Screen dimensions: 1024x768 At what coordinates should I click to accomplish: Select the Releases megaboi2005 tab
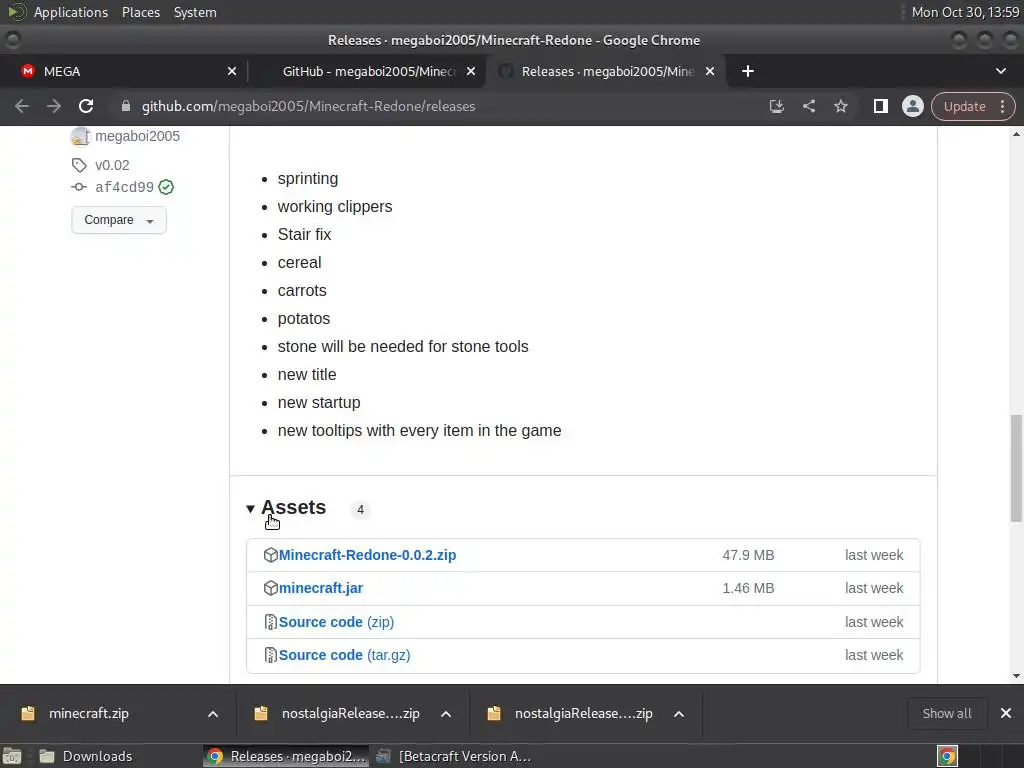tap(604, 71)
